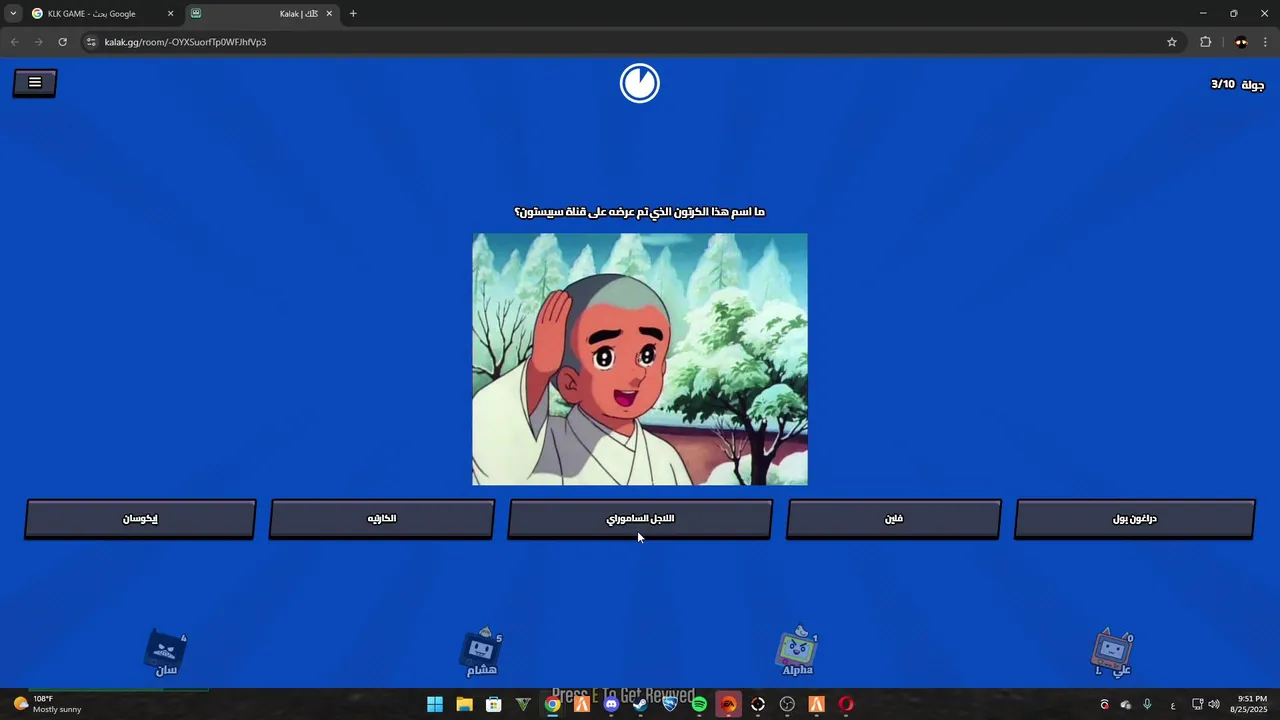Click the round countdown timer icon
1280x720 pixels.
pos(640,83)
